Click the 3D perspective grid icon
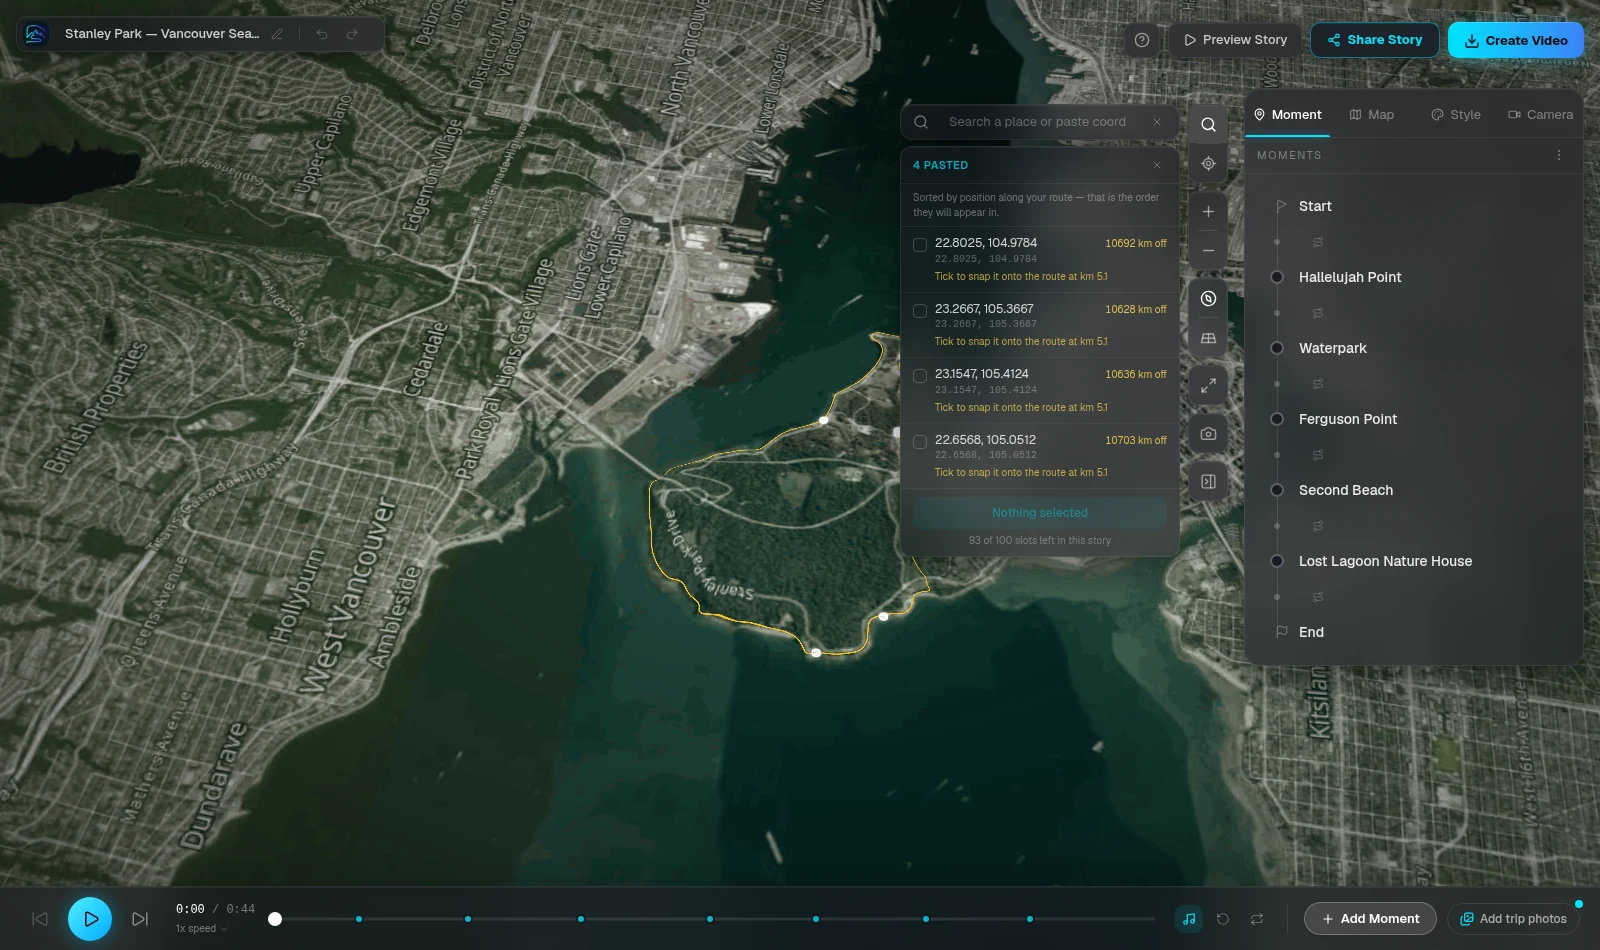The width and height of the screenshot is (1600, 950). coord(1208,338)
